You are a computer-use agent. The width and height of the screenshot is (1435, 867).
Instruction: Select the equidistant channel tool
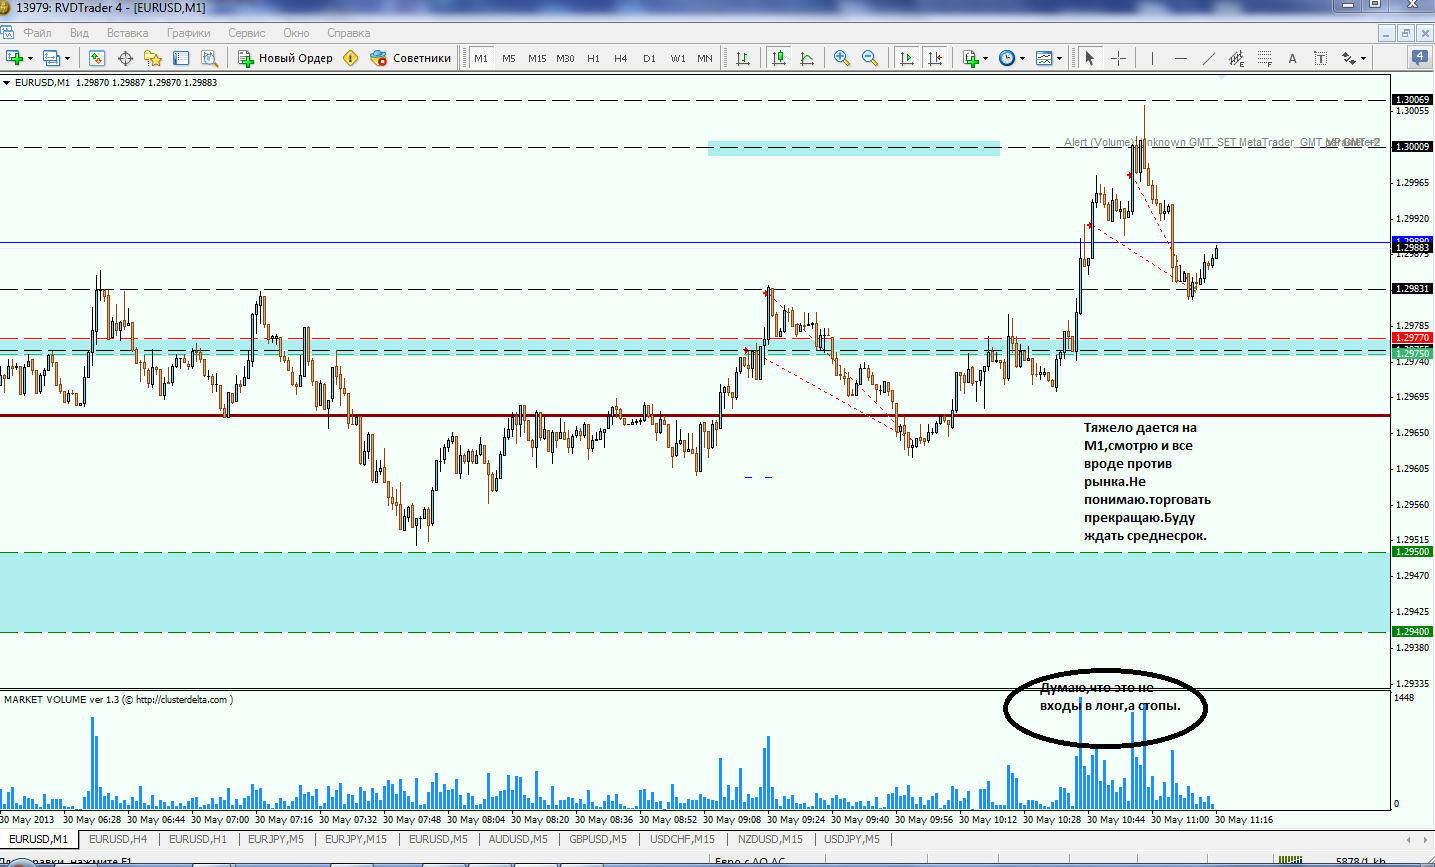click(x=1236, y=58)
